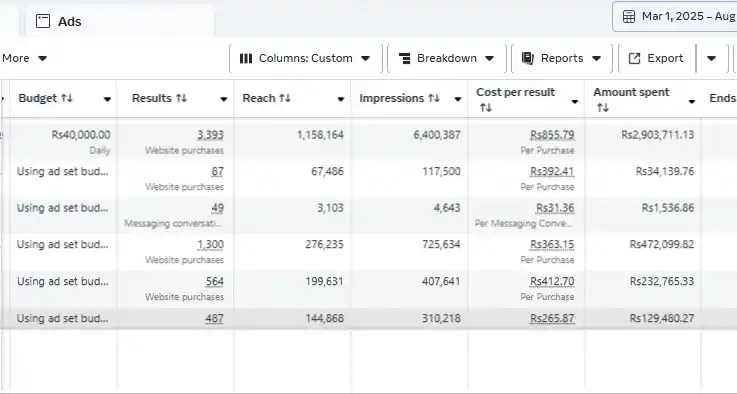The image size is (737, 394).
Task: Select the Rs34,139.76 amount spent
Action: click(x=665, y=172)
